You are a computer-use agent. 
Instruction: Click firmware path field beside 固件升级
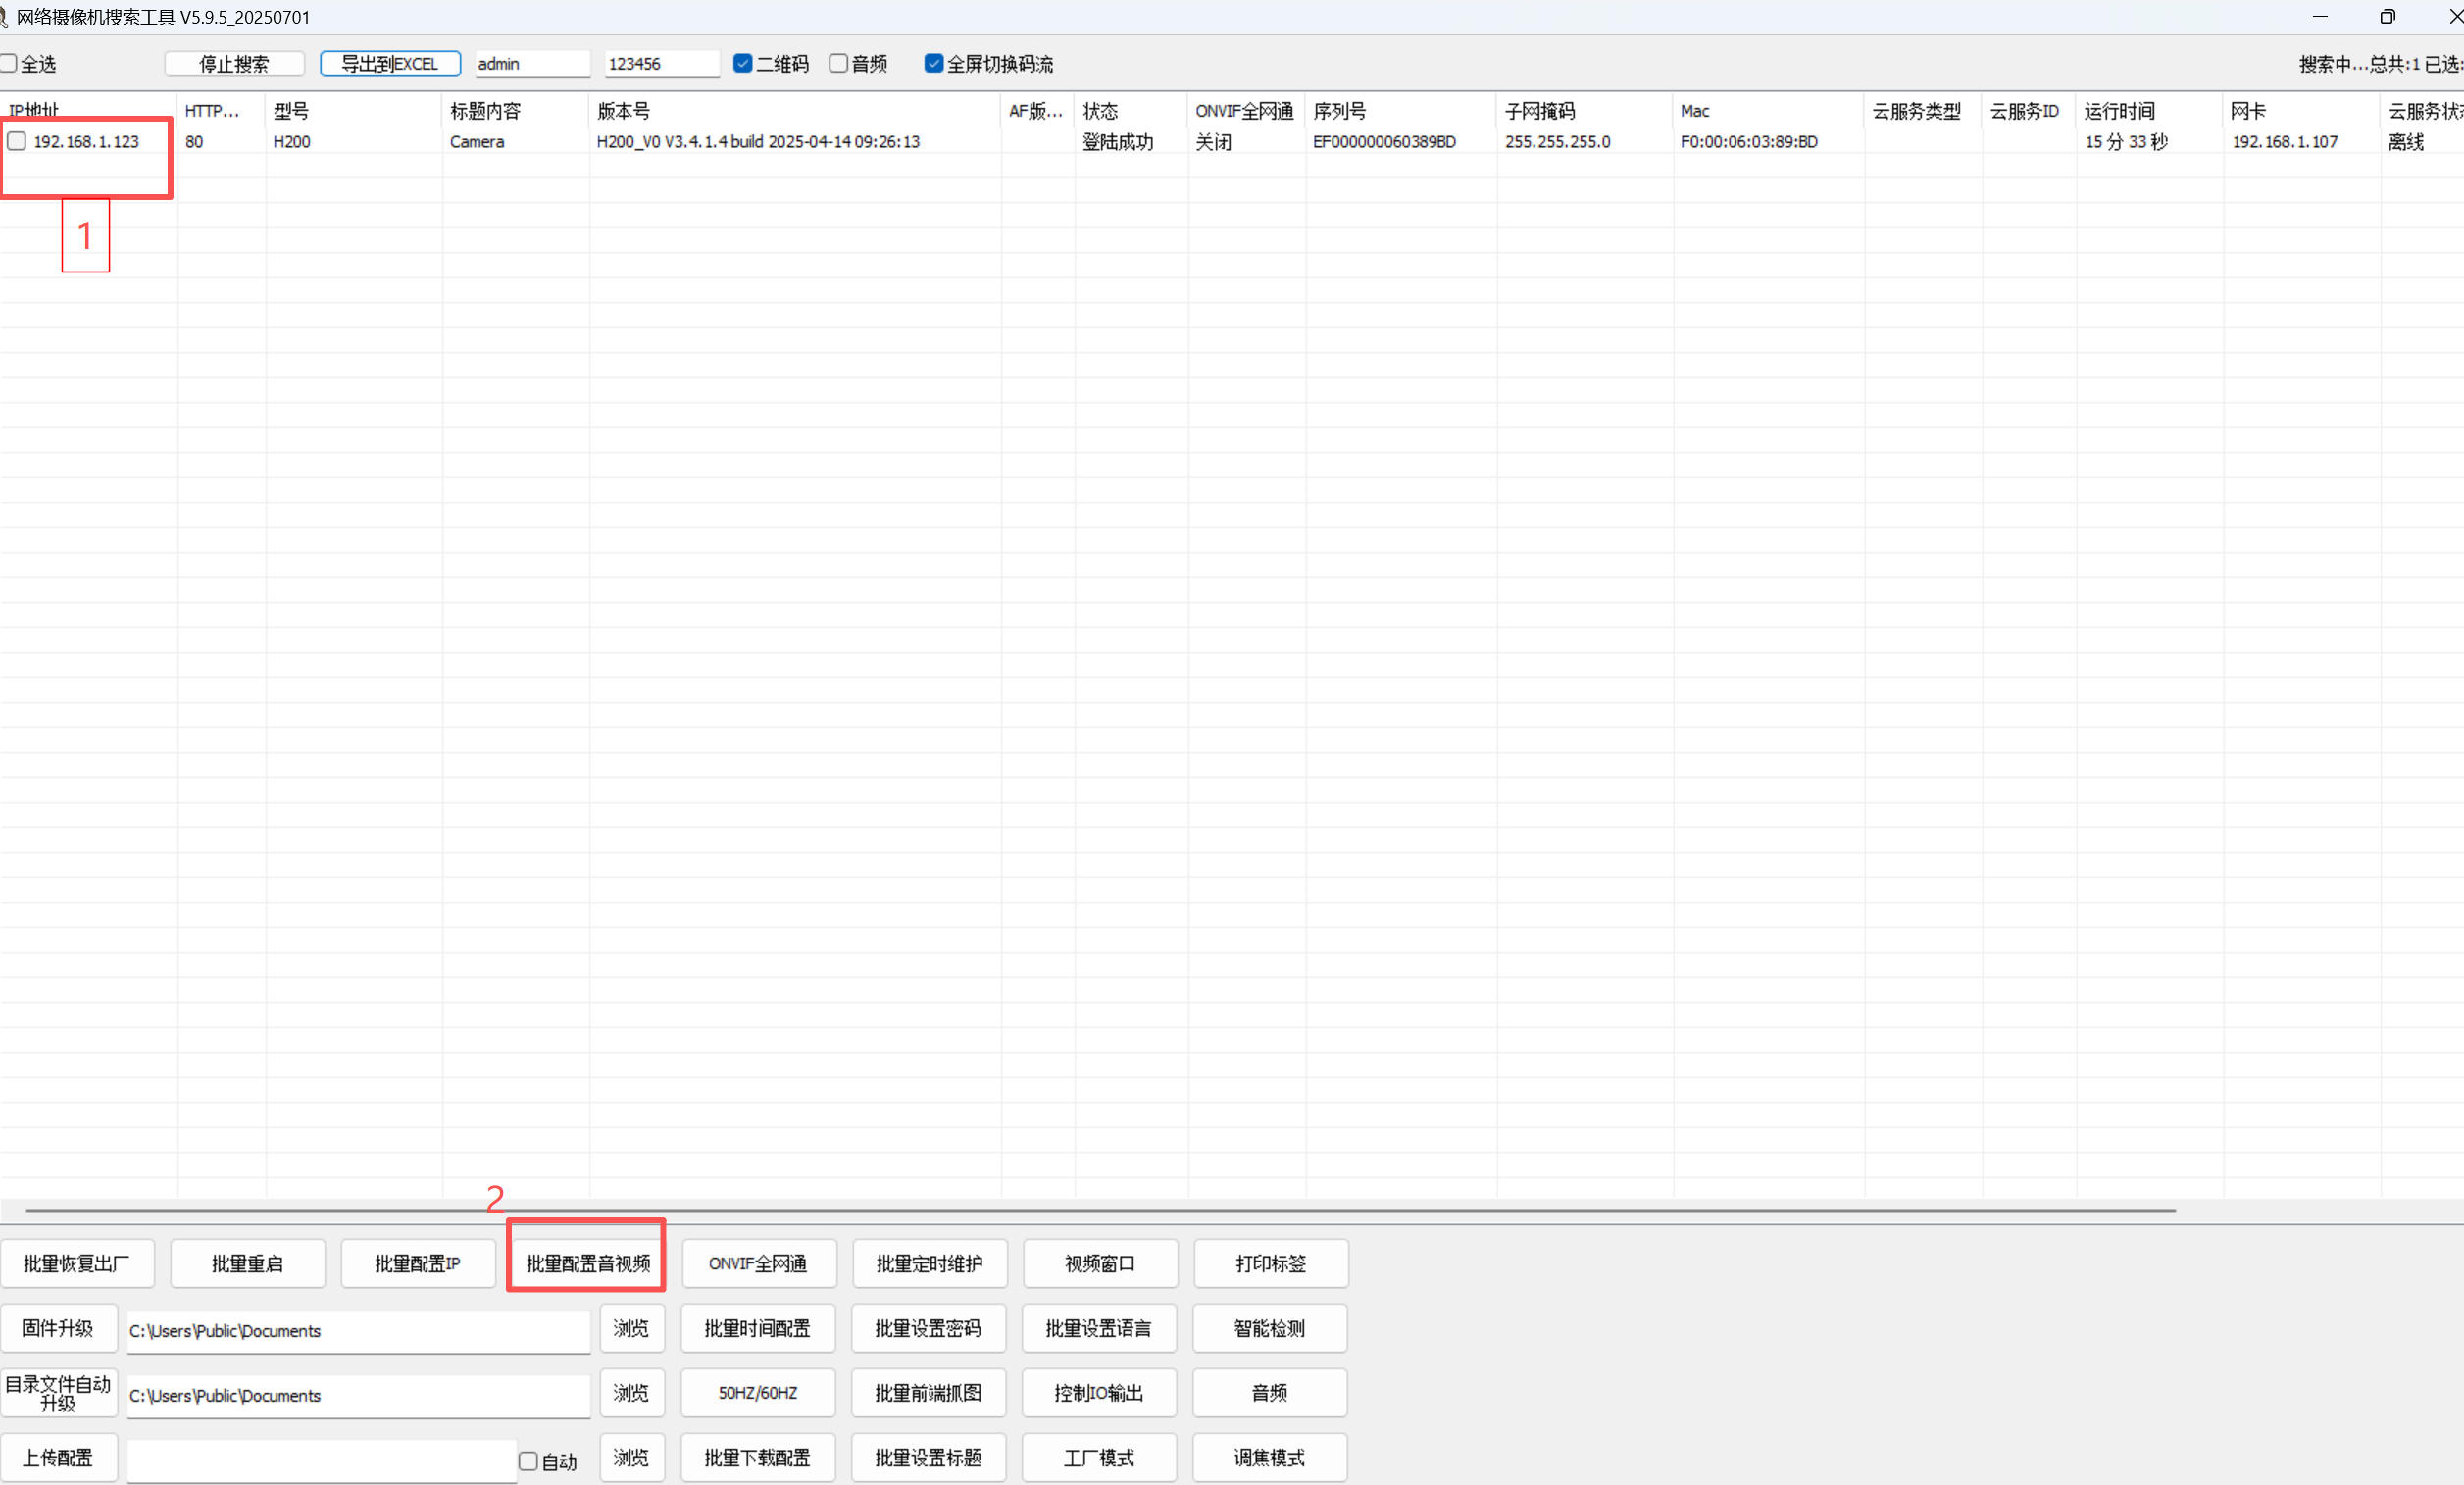click(358, 1331)
